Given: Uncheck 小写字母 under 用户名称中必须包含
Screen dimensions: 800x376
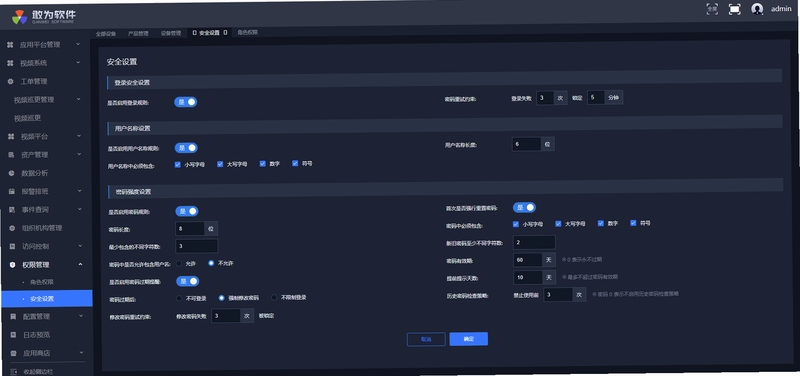Looking at the screenshot, I should pos(178,164).
